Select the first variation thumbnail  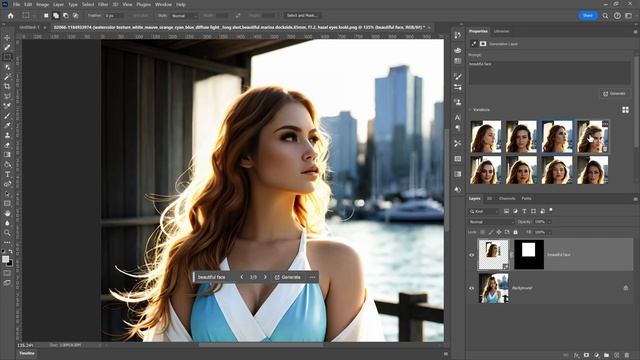(486, 137)
